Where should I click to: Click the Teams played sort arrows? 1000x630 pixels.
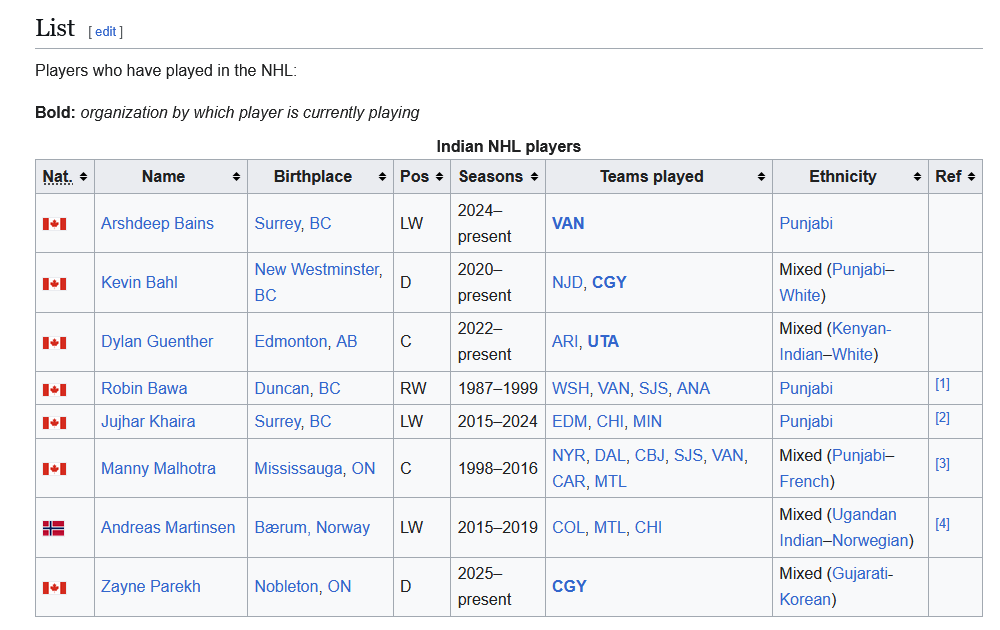click(761, 177)
